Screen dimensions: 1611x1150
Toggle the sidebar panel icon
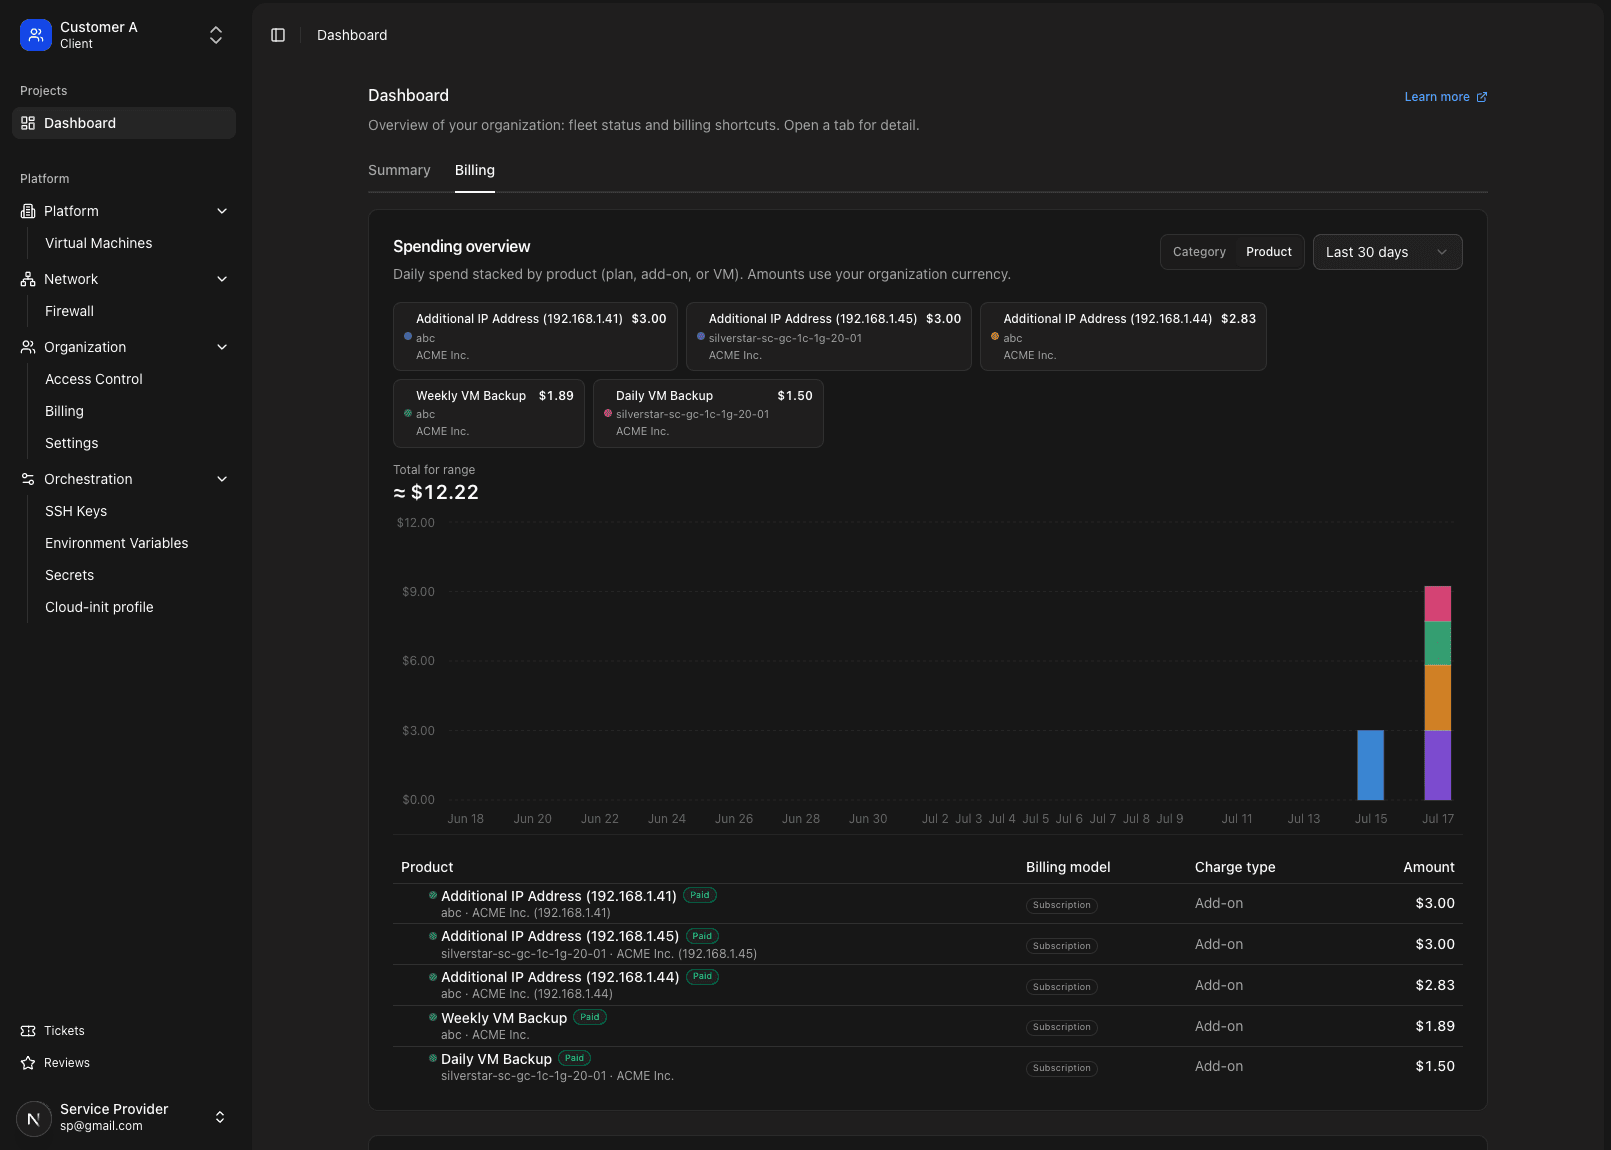pos(278,35)
